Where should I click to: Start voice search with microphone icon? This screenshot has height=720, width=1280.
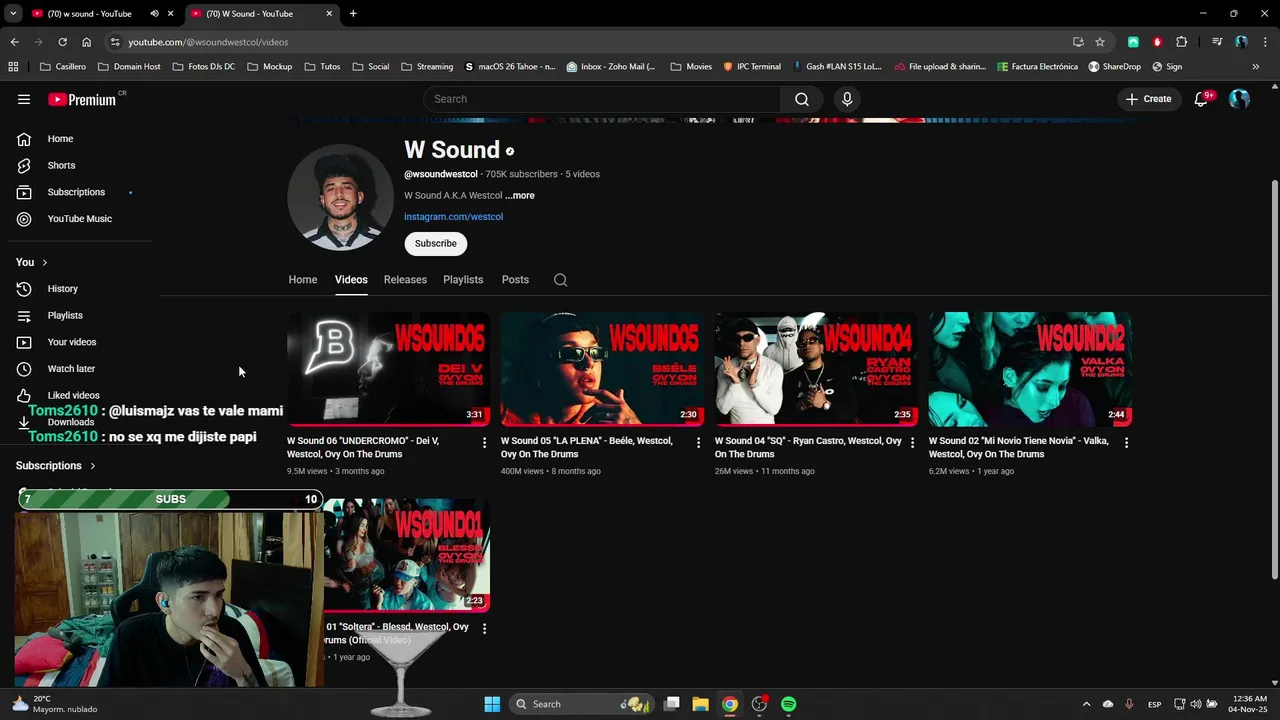(x=847, y=99)
